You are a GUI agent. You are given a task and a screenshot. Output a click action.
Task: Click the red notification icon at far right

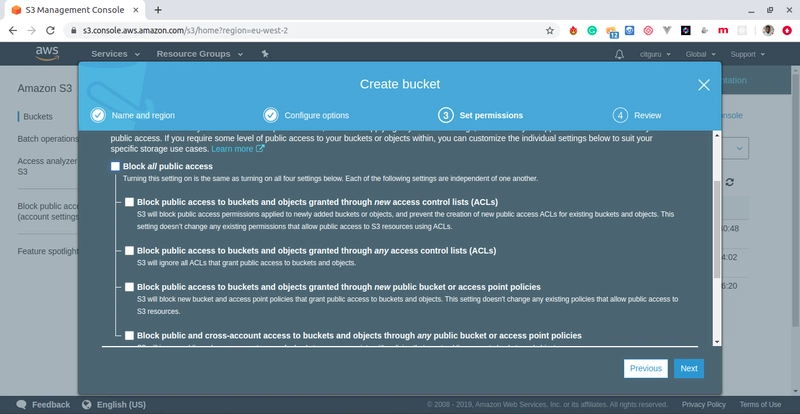787,31
